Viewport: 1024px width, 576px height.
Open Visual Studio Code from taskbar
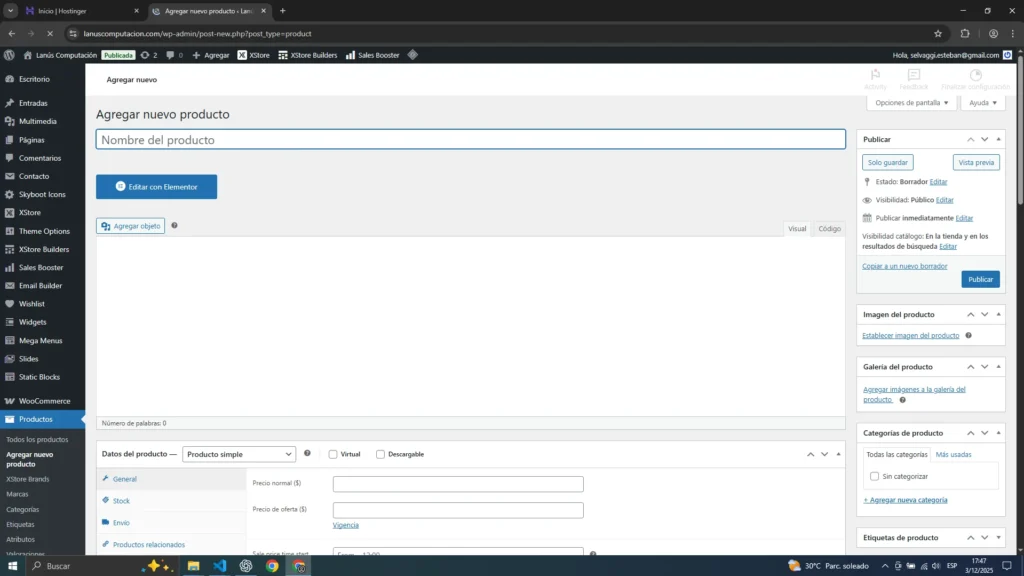pos(219,566)
